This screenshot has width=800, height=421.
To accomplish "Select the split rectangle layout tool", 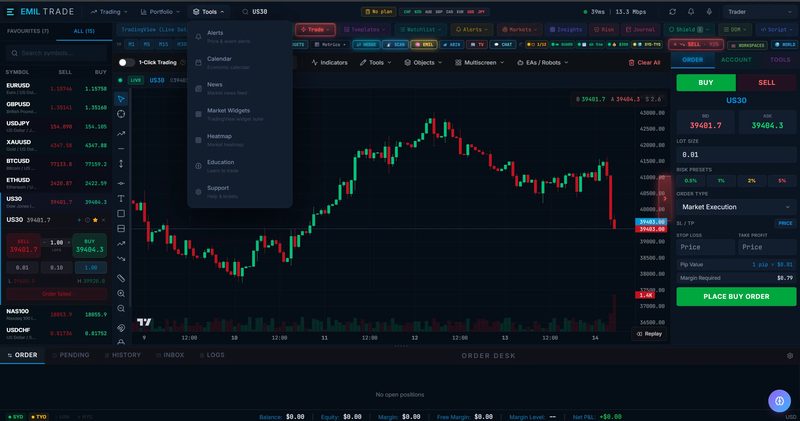I will (x=121, y=229).
